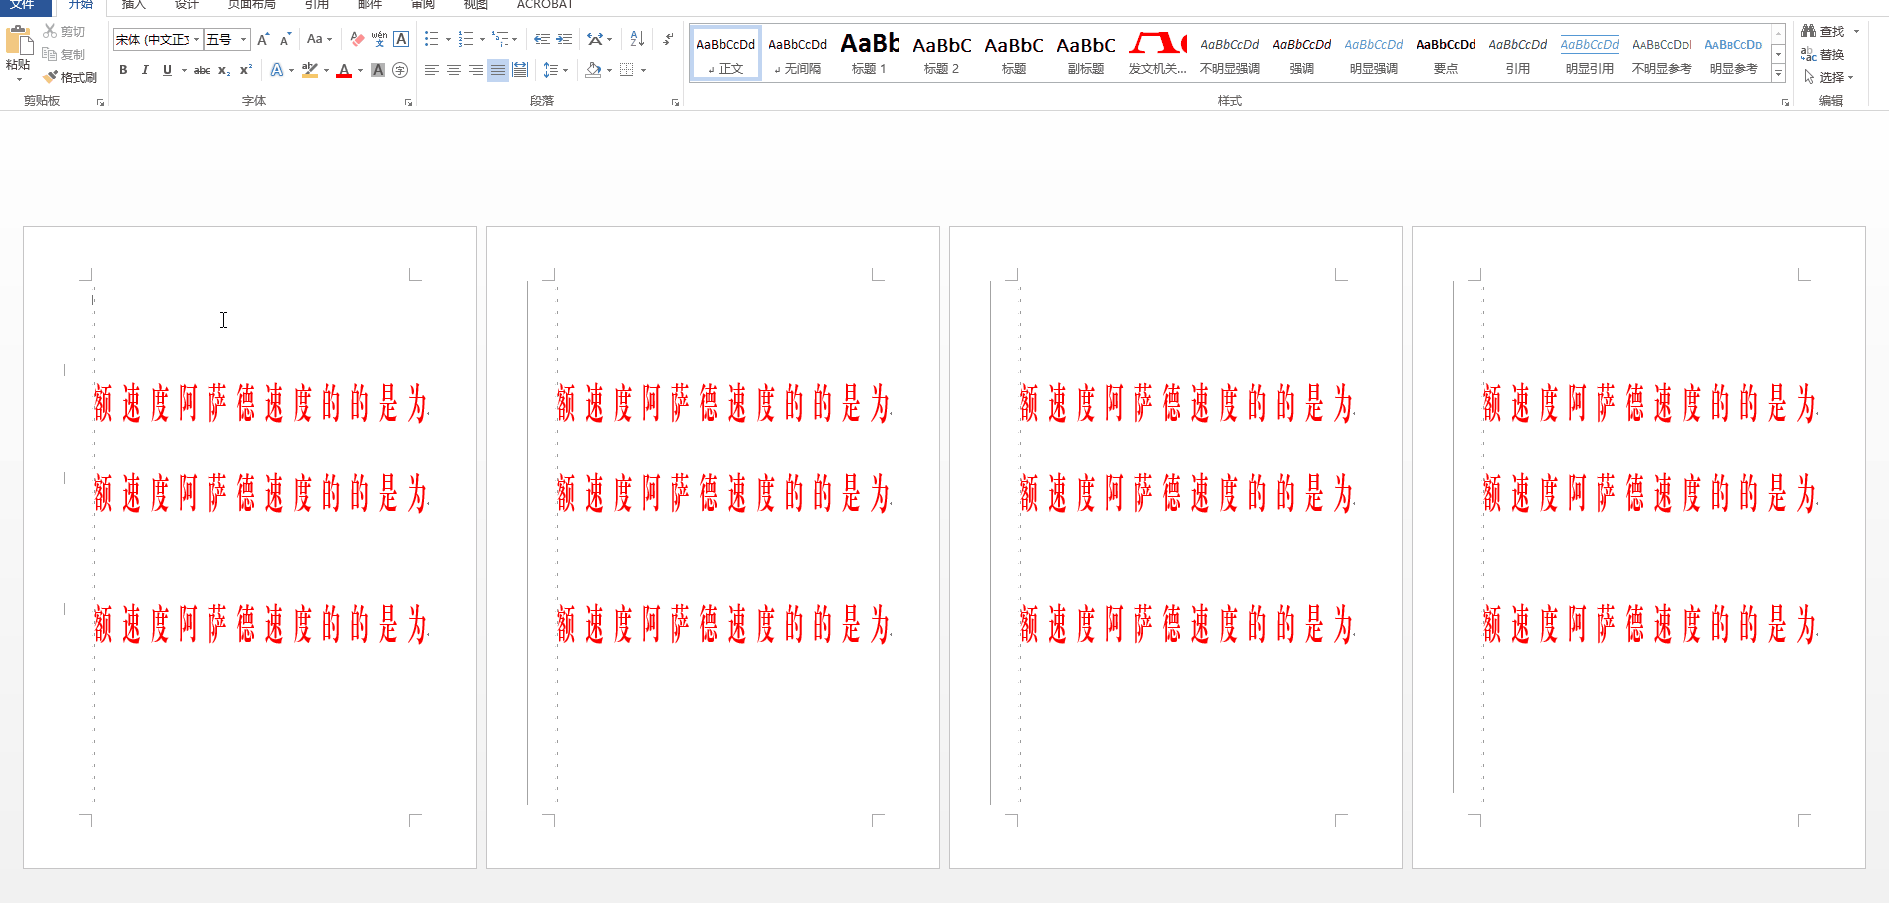
Task: Switch to the 插入 (Insert) tab
Action: point(134,5)
